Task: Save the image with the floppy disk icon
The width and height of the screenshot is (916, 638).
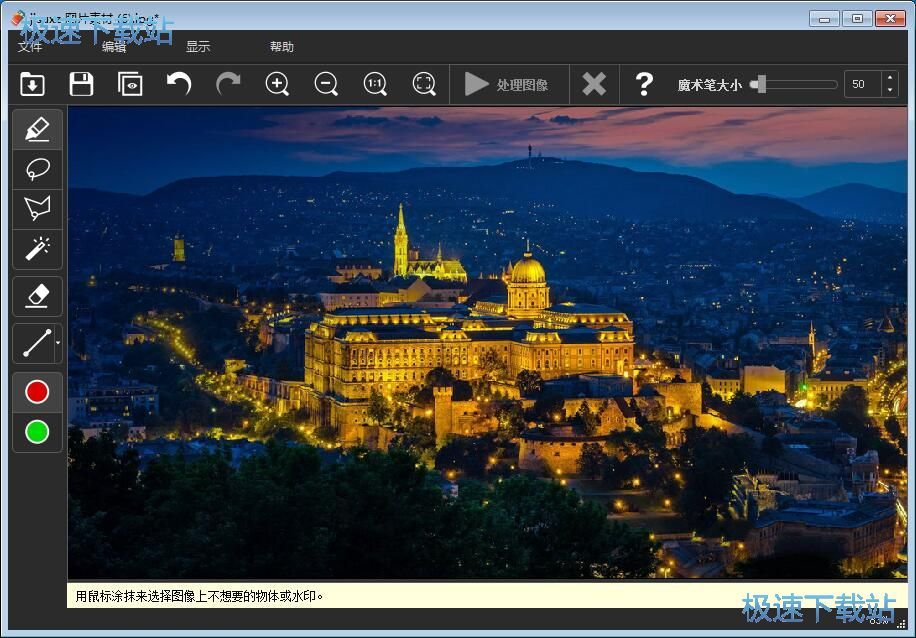Action: 81,85
